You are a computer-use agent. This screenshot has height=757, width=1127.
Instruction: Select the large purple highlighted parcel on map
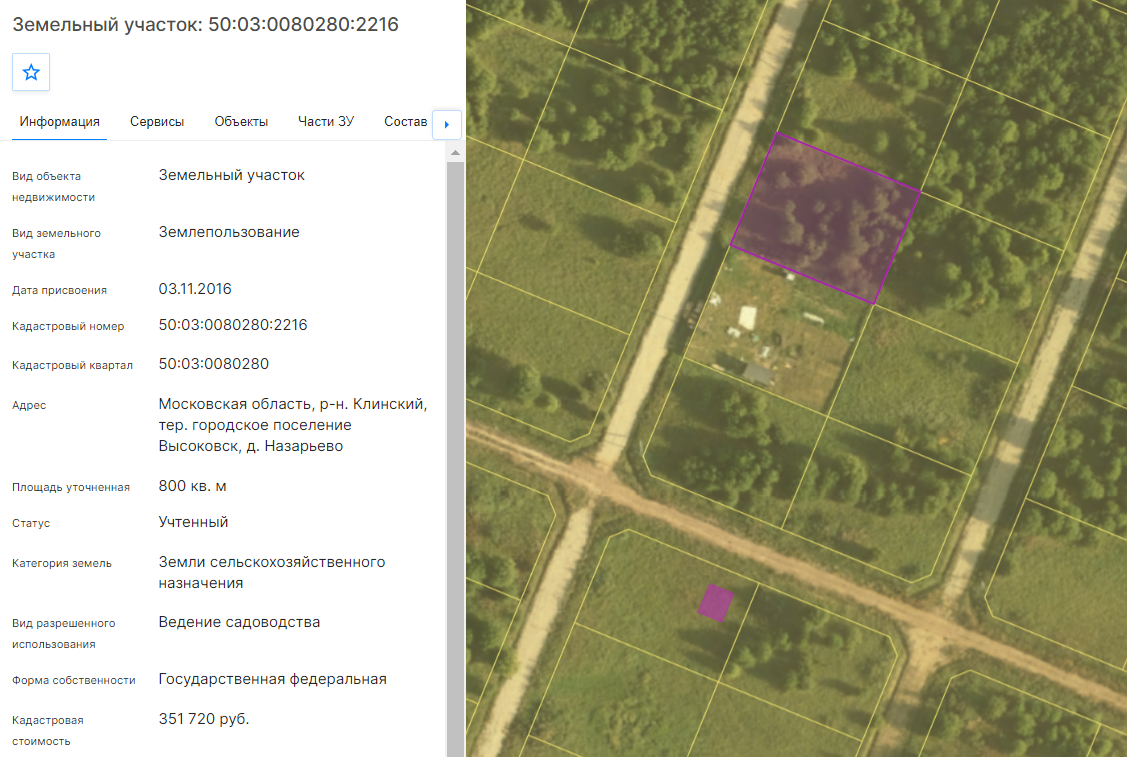826,218
